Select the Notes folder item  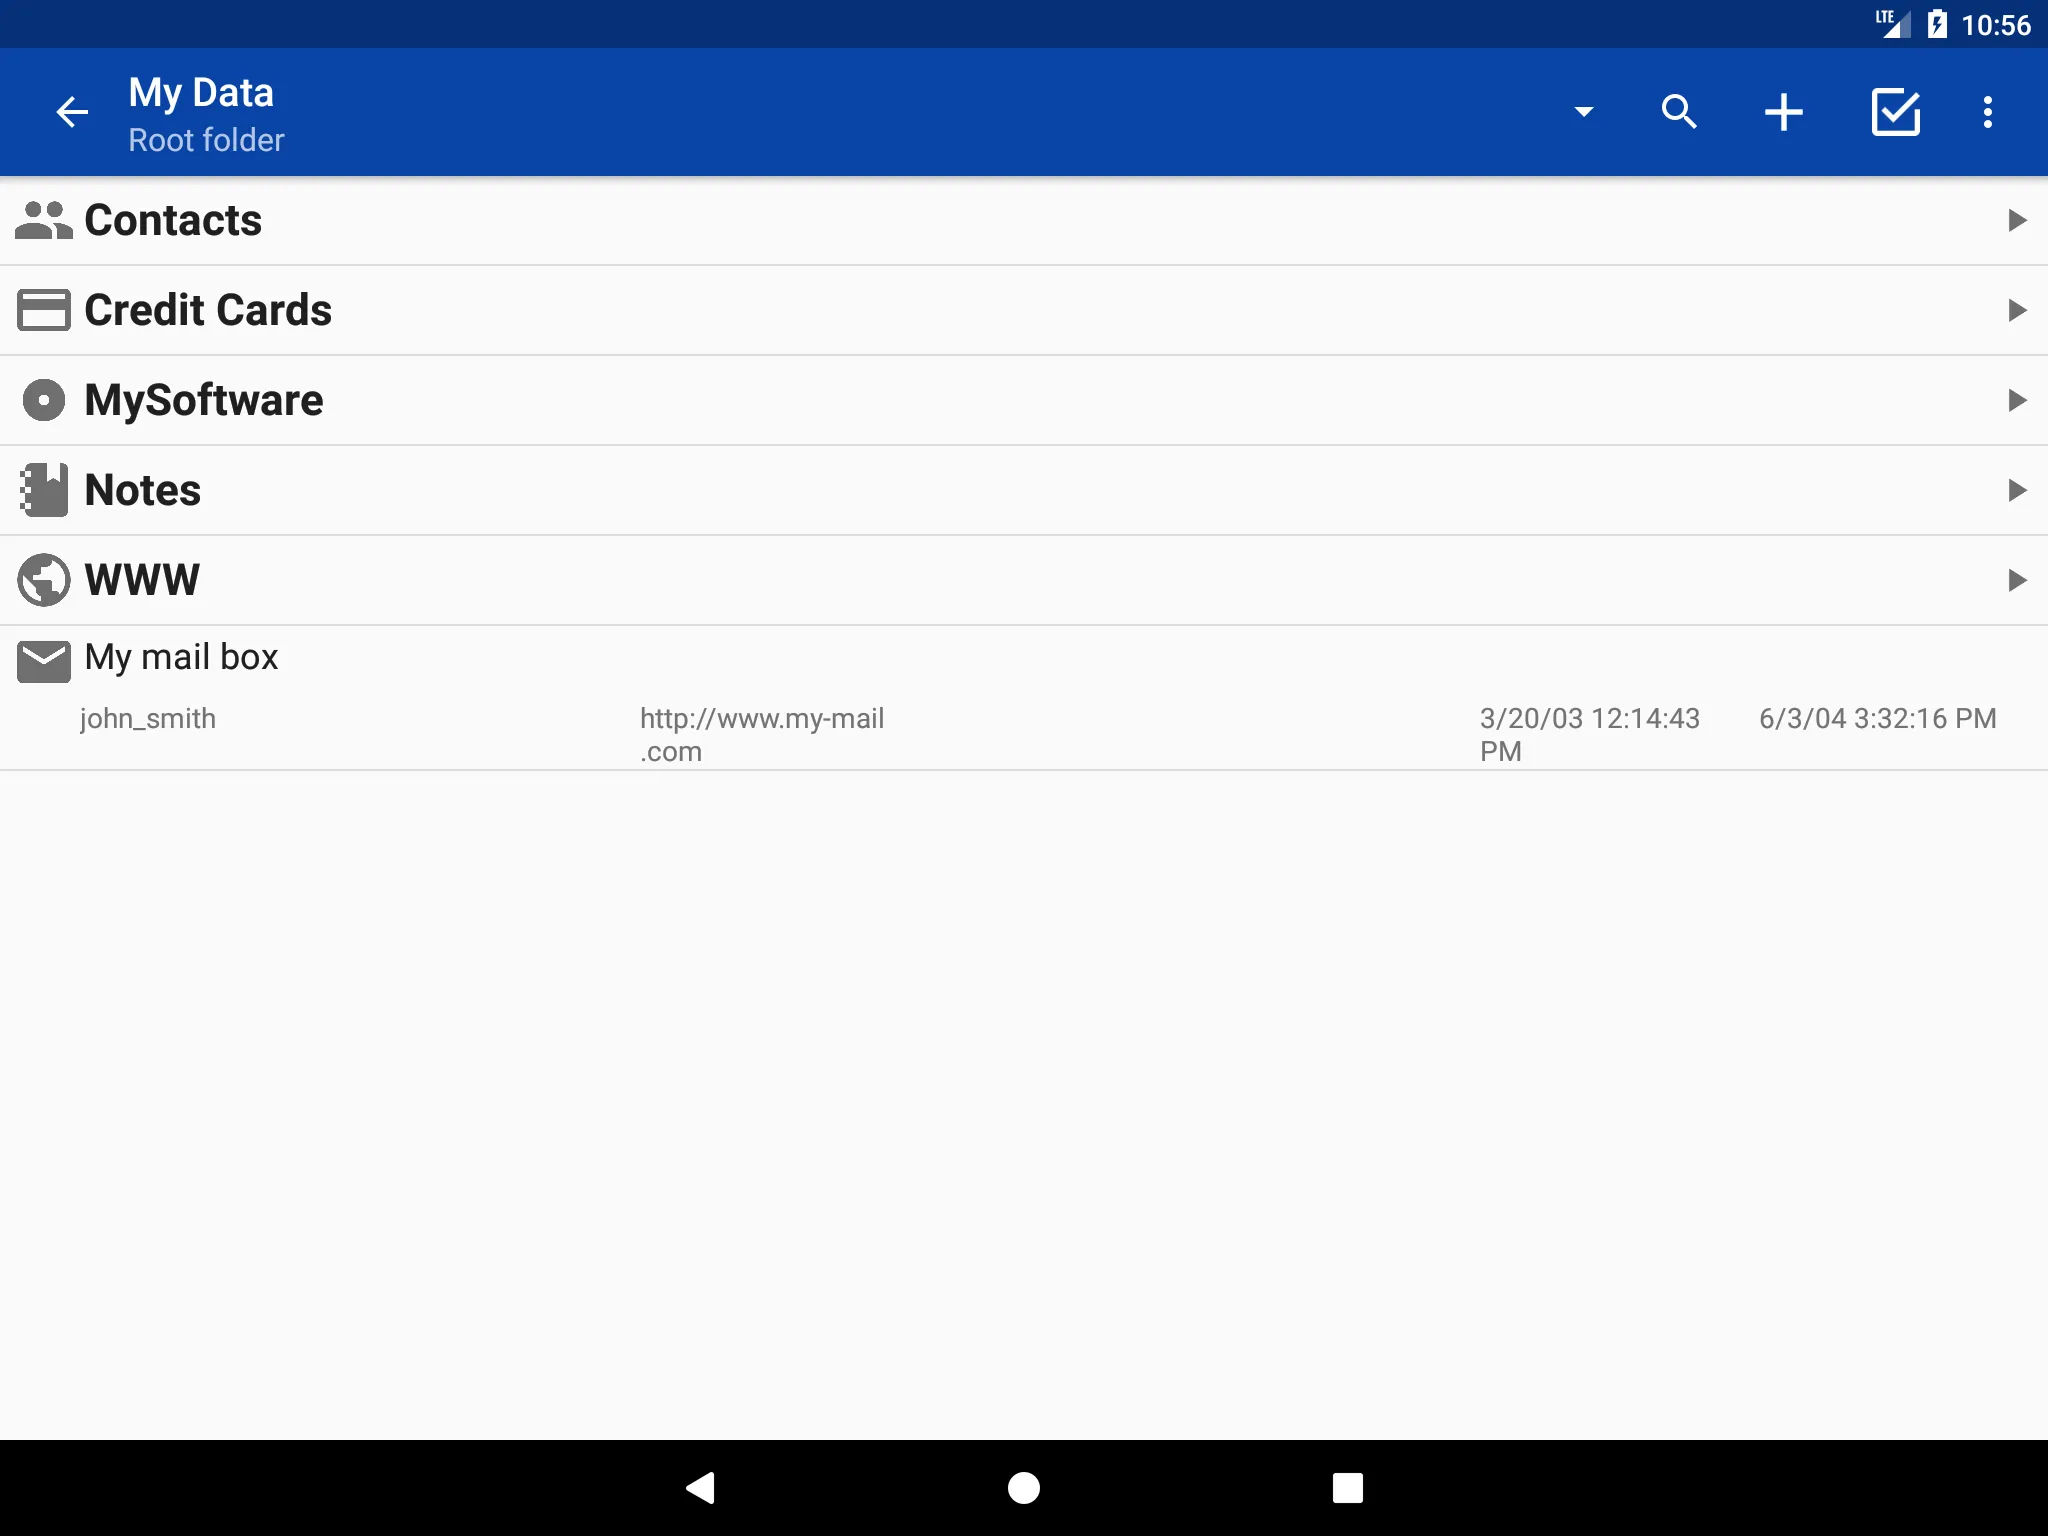(1024, 489)
